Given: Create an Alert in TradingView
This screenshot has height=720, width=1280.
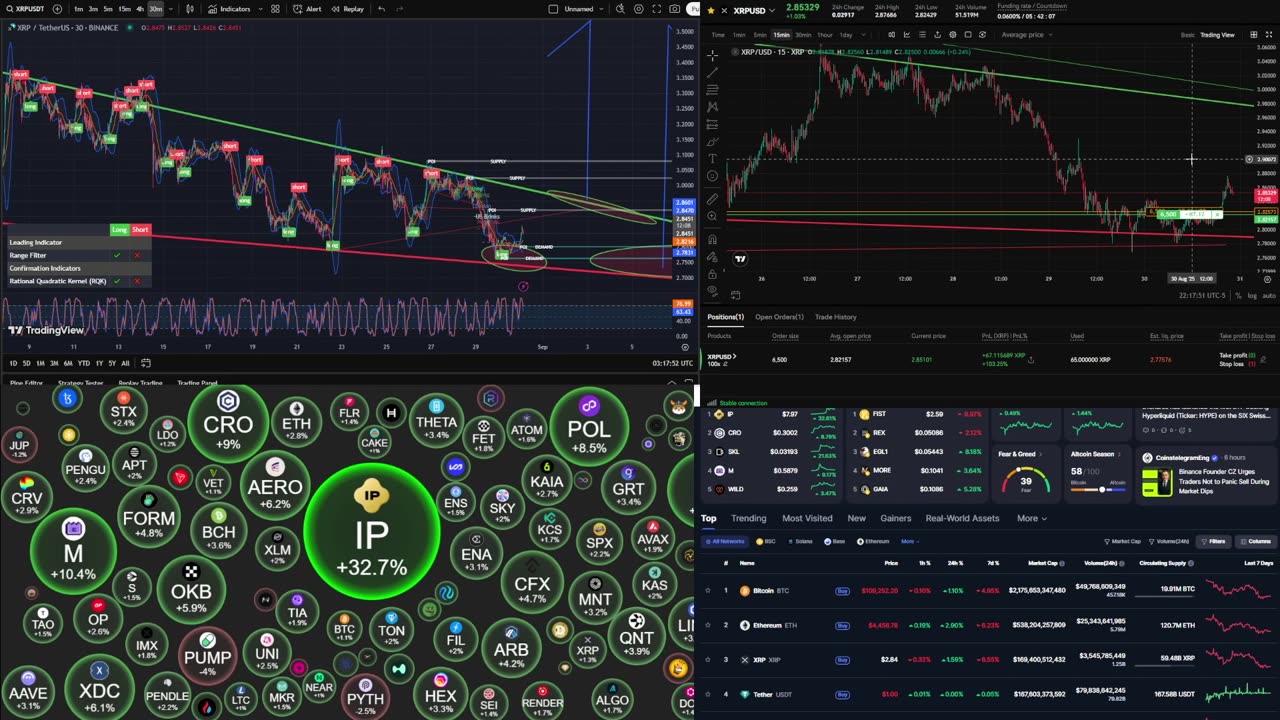Looking at the screenshot, I should pyautogui.click(x=307, y=9).
